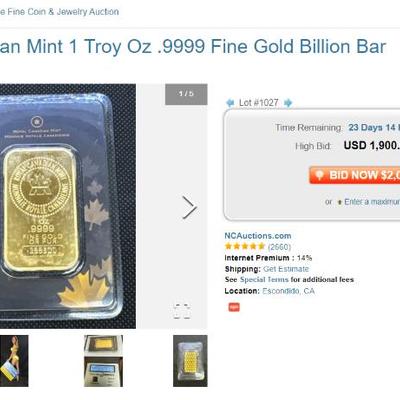This screenshot has height=400, width=400.
Task: Go to previous lot arrow
Action: pyautogui.click(x=230, y=103)
